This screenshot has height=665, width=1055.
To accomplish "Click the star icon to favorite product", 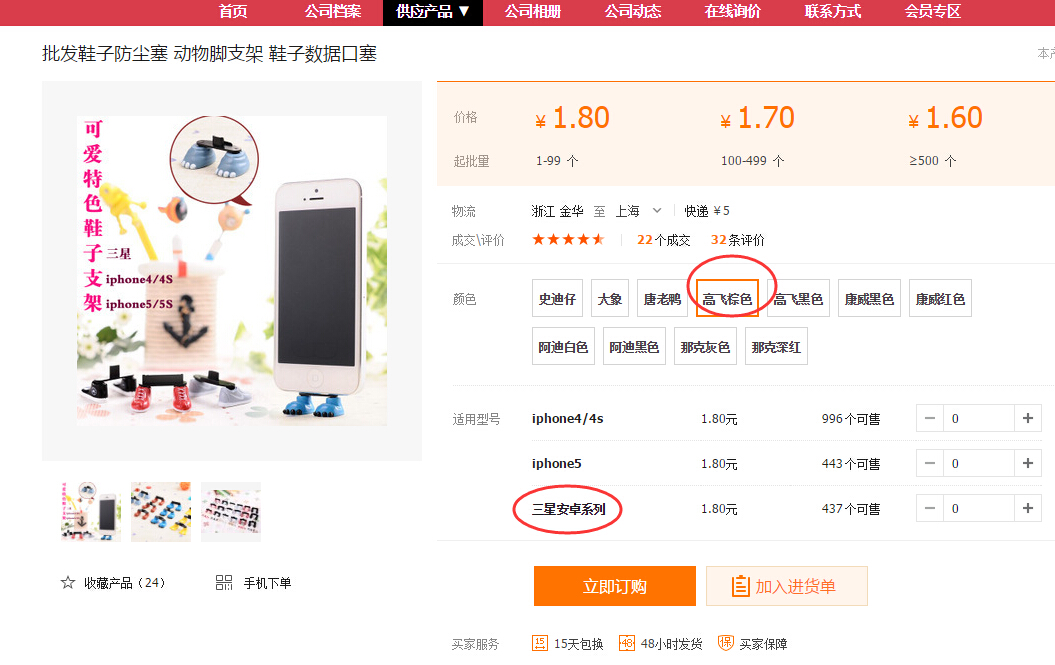I will coord(68,582).
